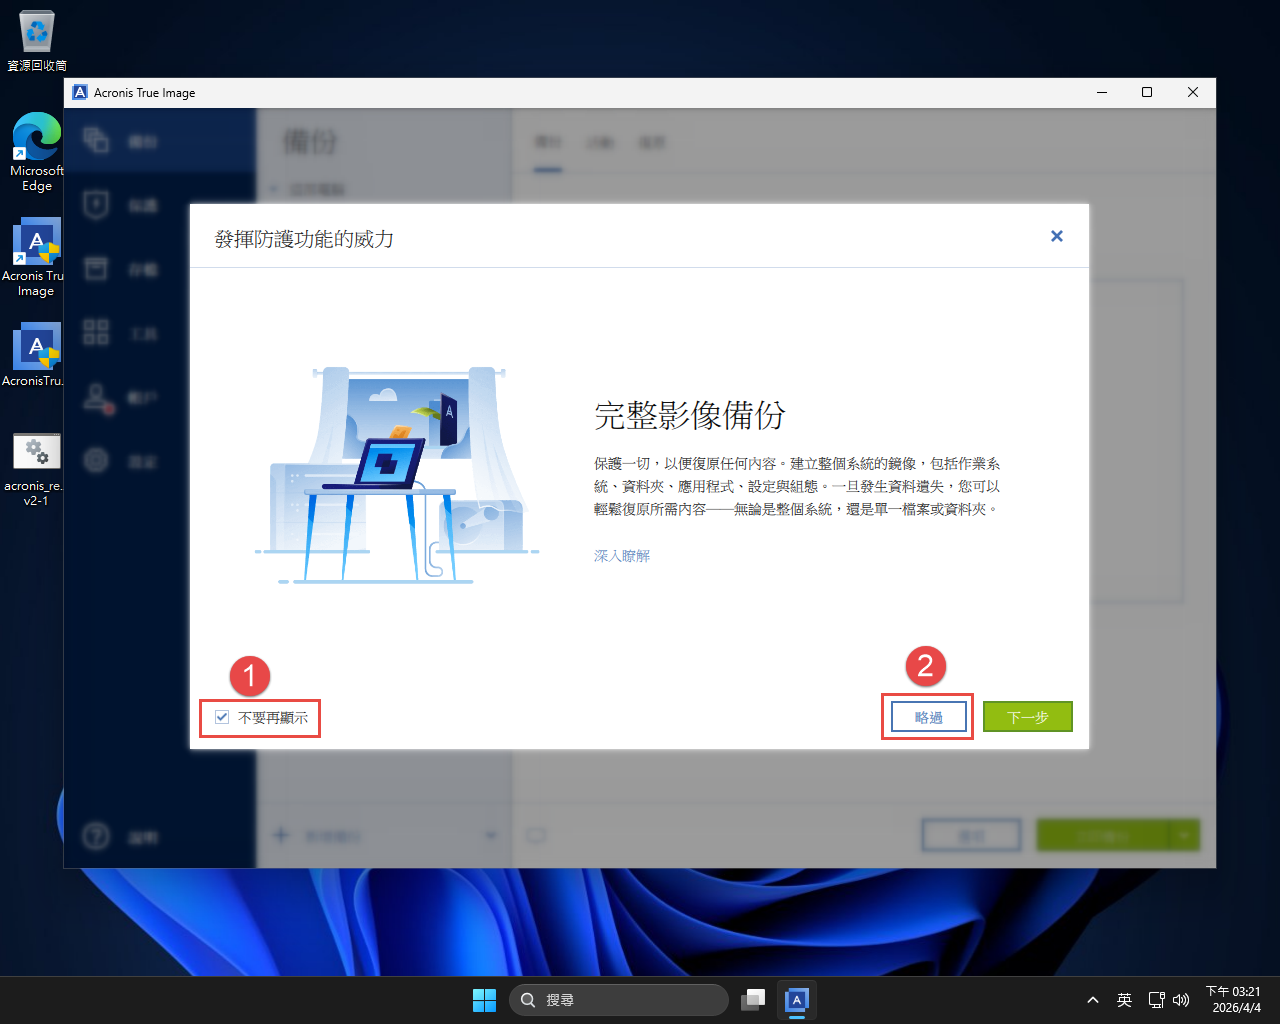Switch input method via the 英 indicator
The image size is (1280, 1024).
[x=1125, y=1000]
